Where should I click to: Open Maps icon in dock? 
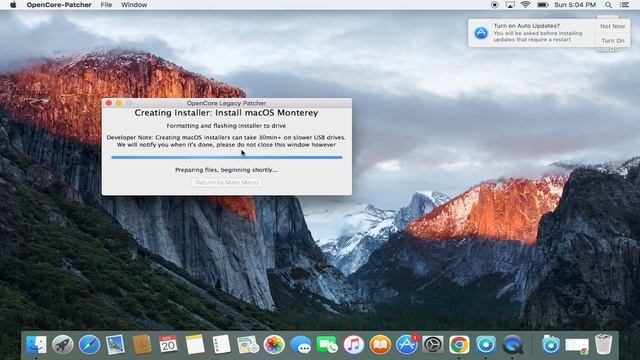(248, 344)
